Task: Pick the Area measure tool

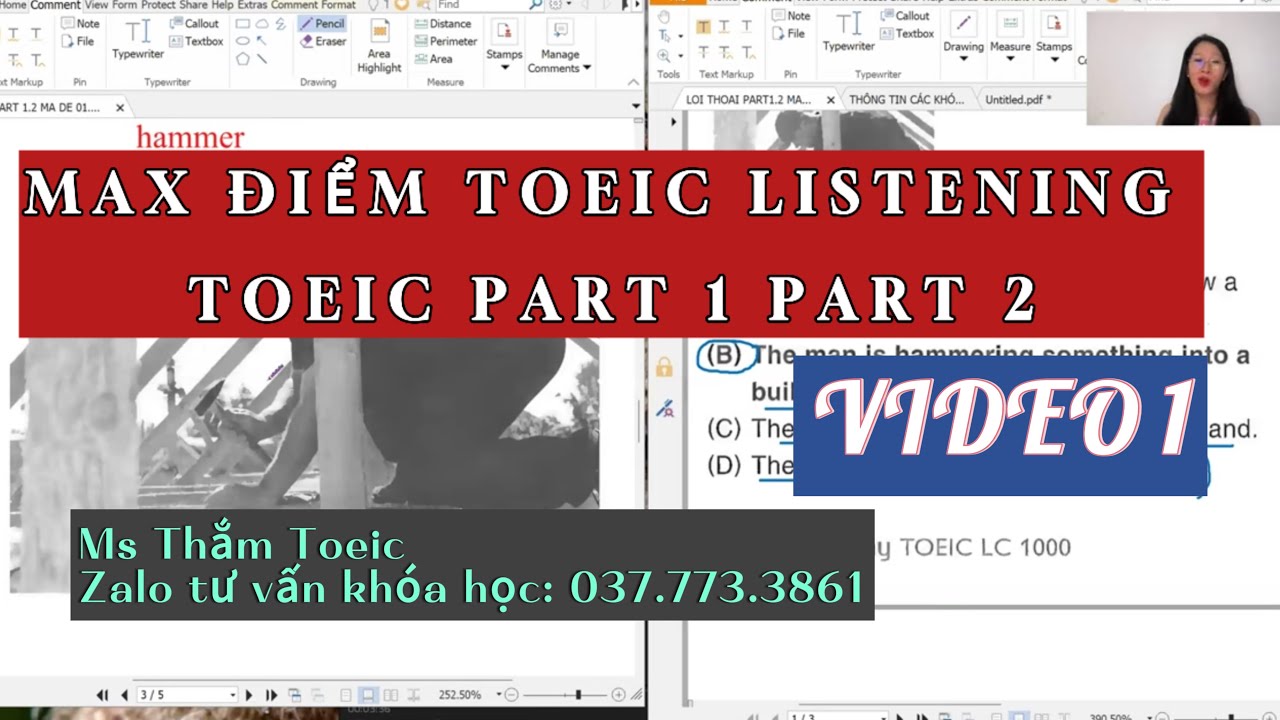Action: point(432,59)
